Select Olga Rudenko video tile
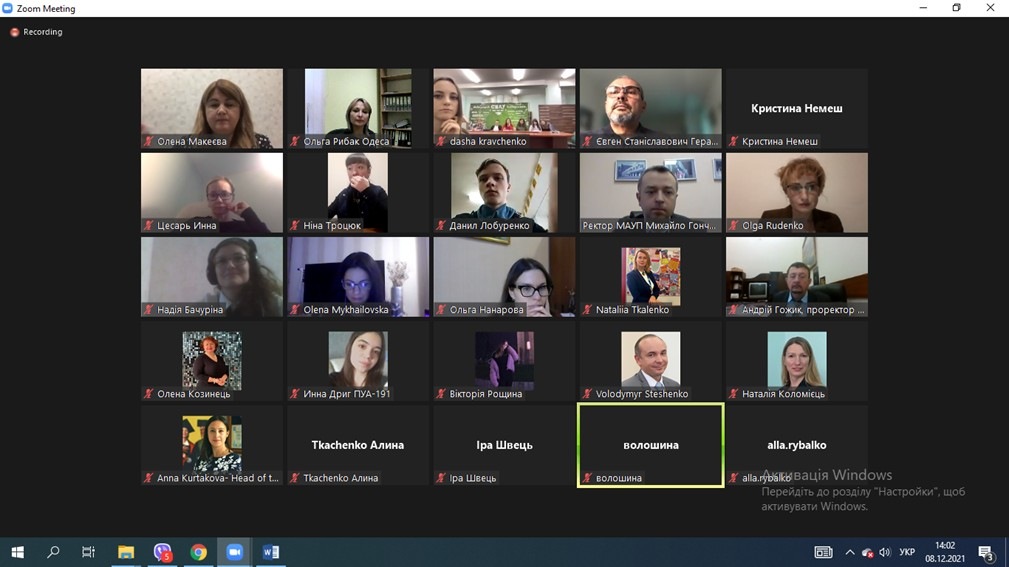This screenshot has width=1009, height=567. pos(797,192)
